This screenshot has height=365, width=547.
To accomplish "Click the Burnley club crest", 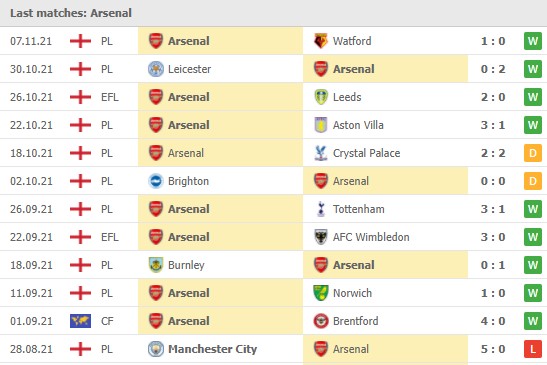I will click(x=156, y=265).
